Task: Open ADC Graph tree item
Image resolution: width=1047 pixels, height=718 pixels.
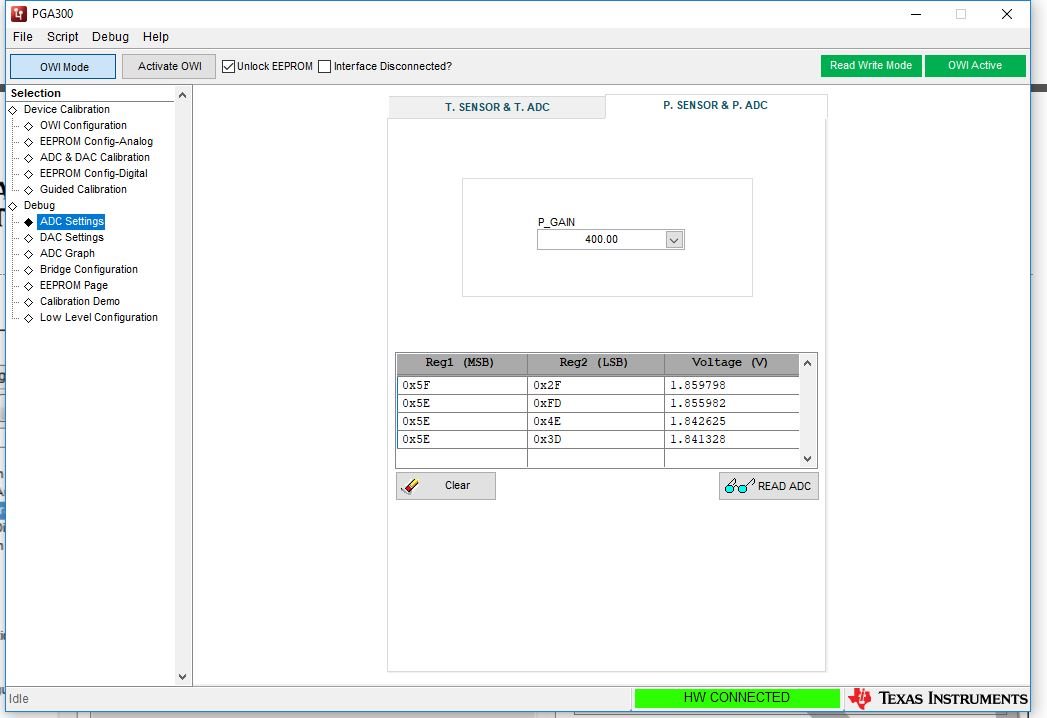Action: tap(67, 254)
